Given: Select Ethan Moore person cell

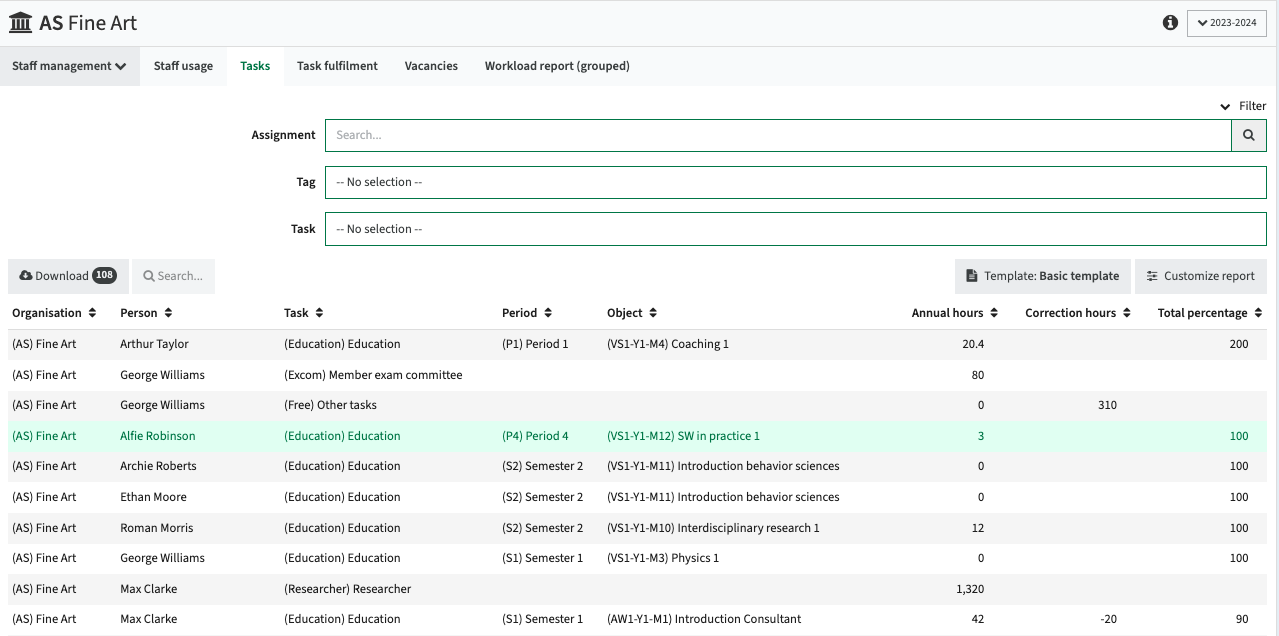Looking at the screenshot, I should coord(153,497).
